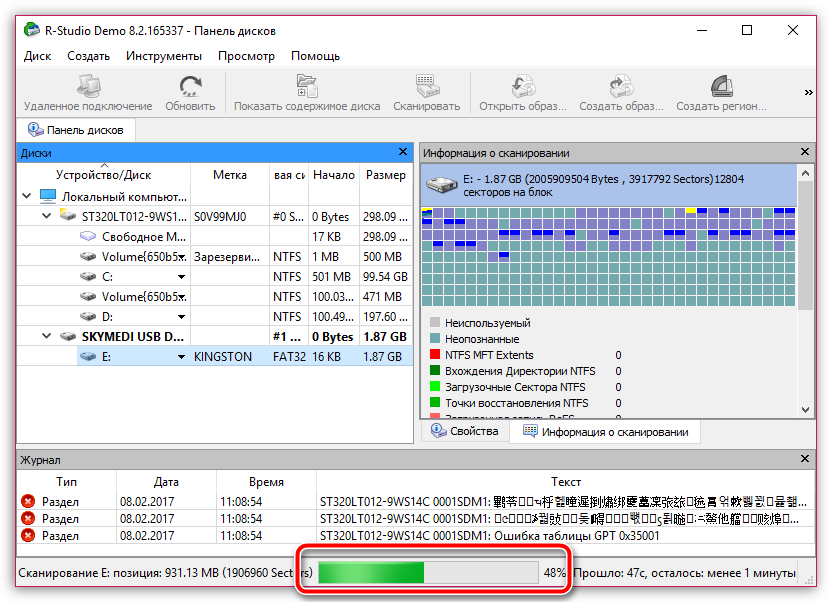832x602 pixels.
Task: Click the drive icon in scan info header
Action: [441, 185]
